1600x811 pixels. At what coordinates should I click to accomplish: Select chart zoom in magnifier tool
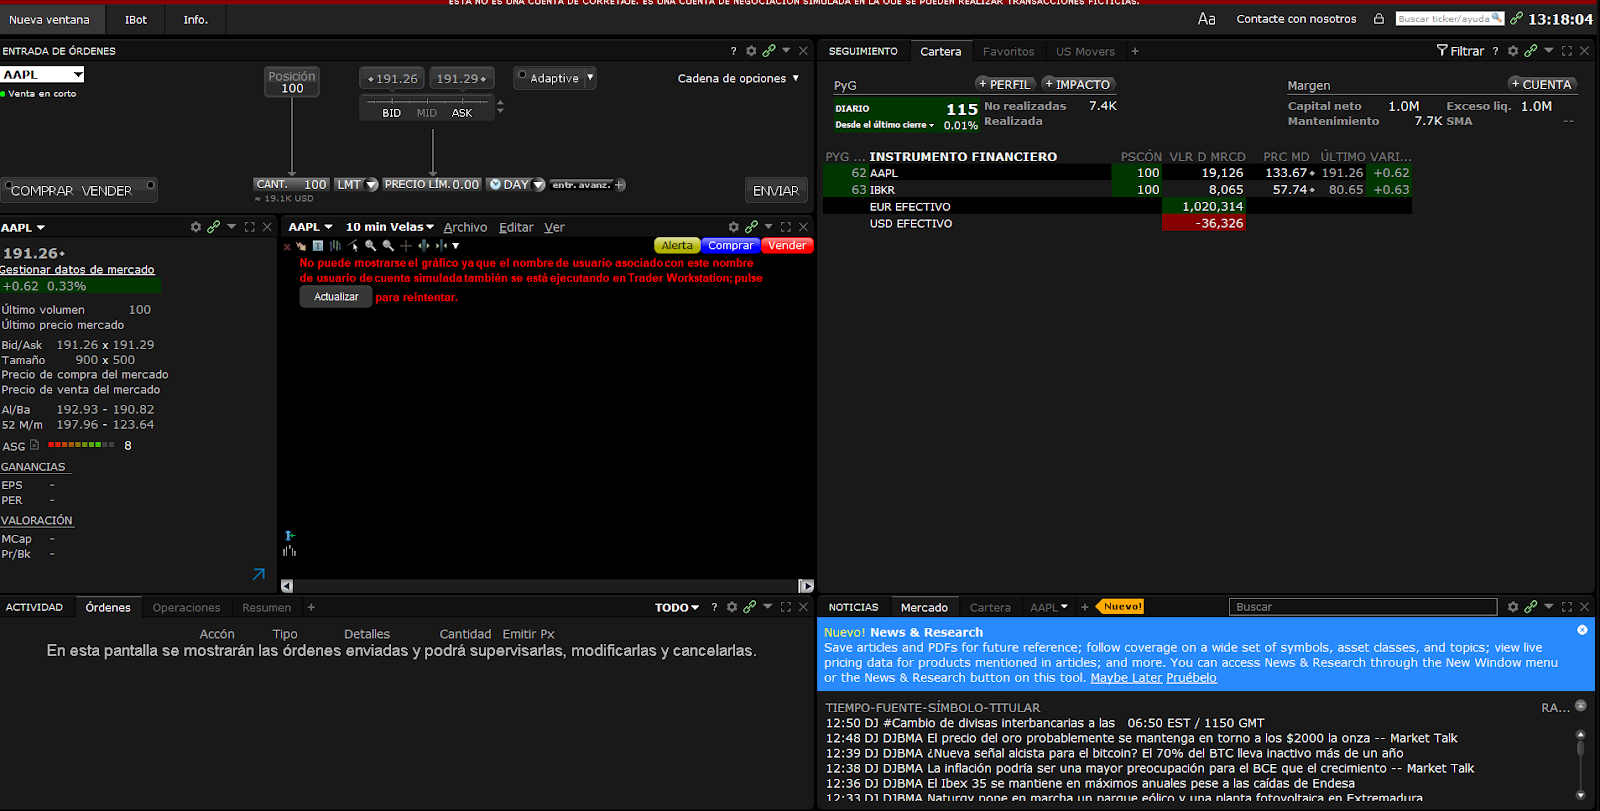pos(371,245)
